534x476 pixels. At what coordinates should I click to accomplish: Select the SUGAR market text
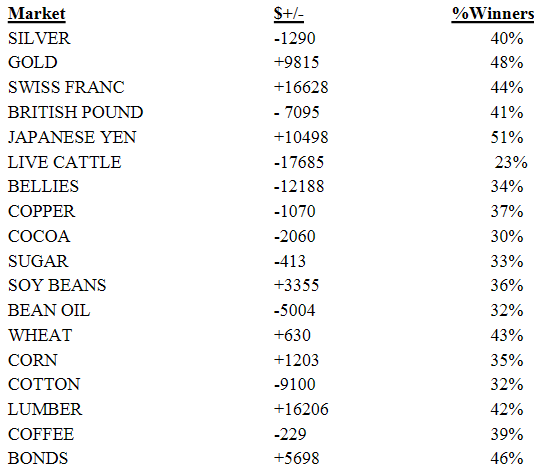coord(38,261)
